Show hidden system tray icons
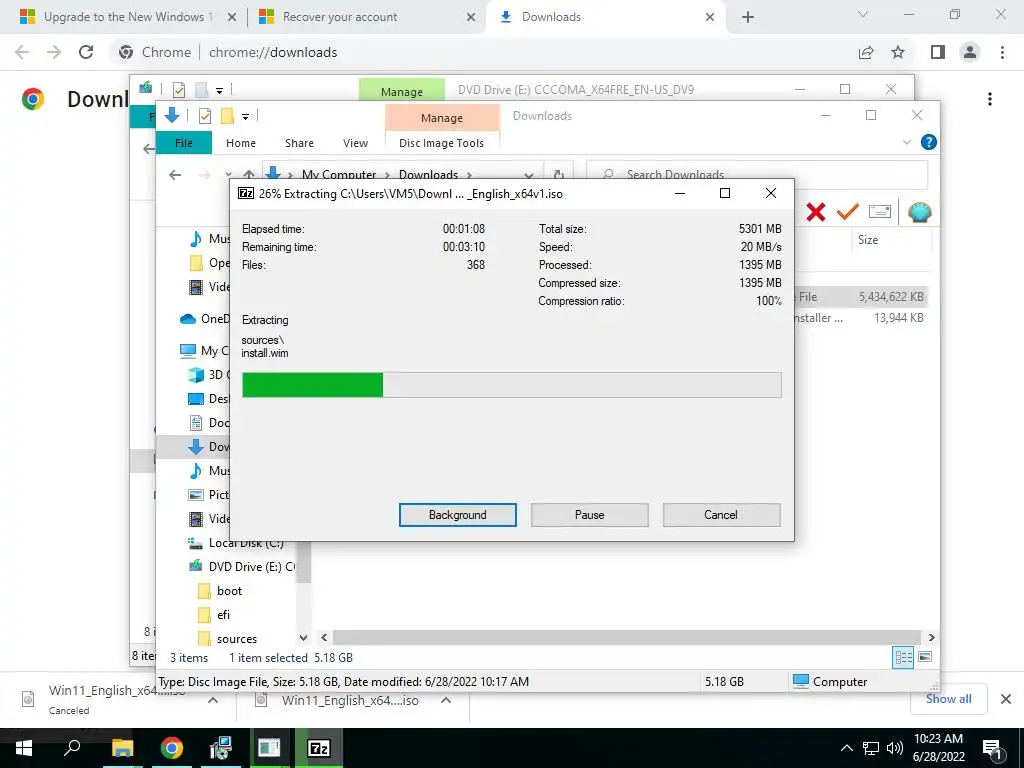This screenshot has height=768, width=1024. [846, 748]
